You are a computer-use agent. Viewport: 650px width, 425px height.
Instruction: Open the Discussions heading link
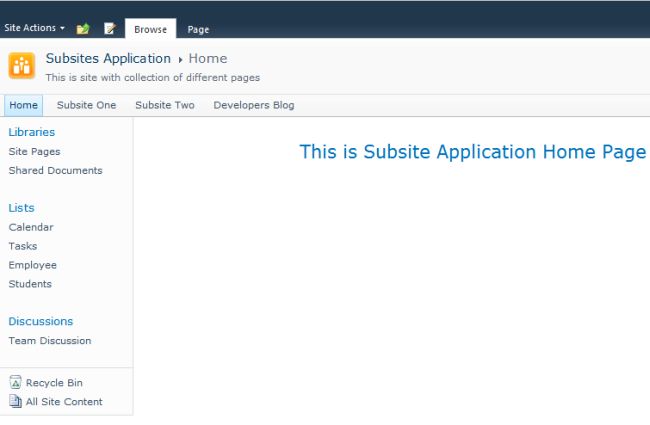coord(41,321)
